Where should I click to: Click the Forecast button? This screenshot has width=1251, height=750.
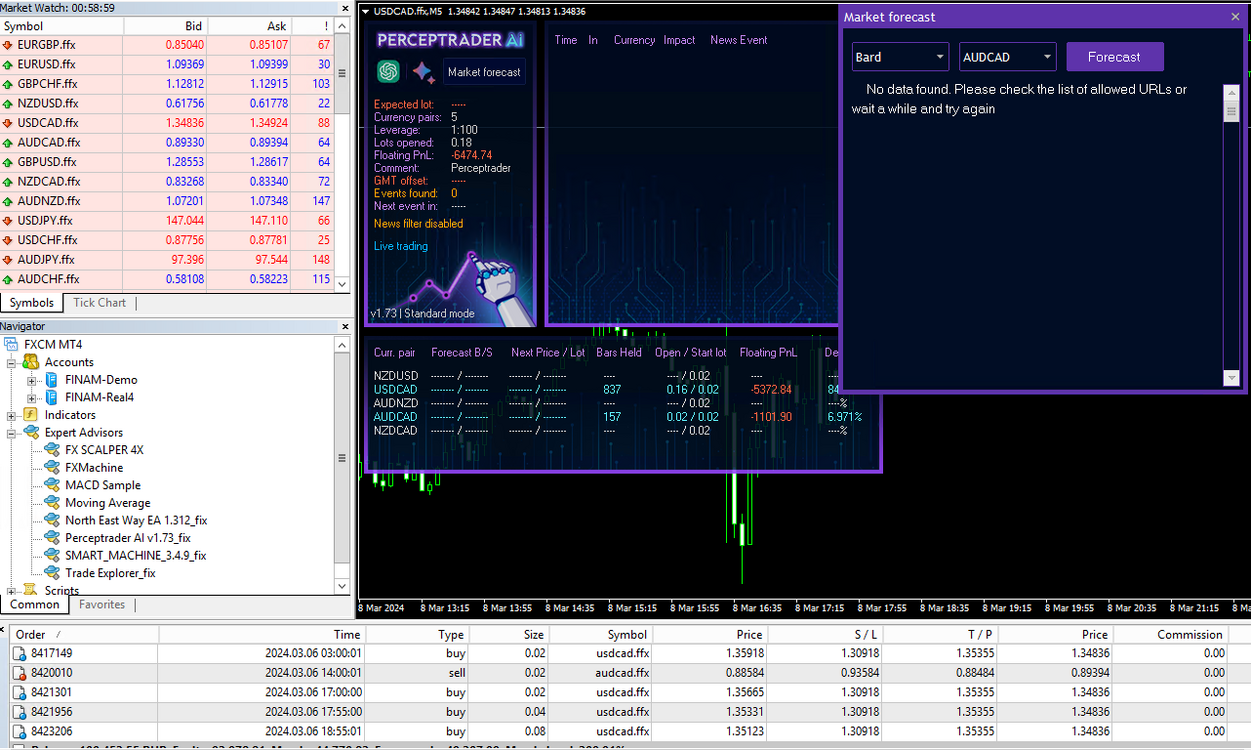point(1115,57)
